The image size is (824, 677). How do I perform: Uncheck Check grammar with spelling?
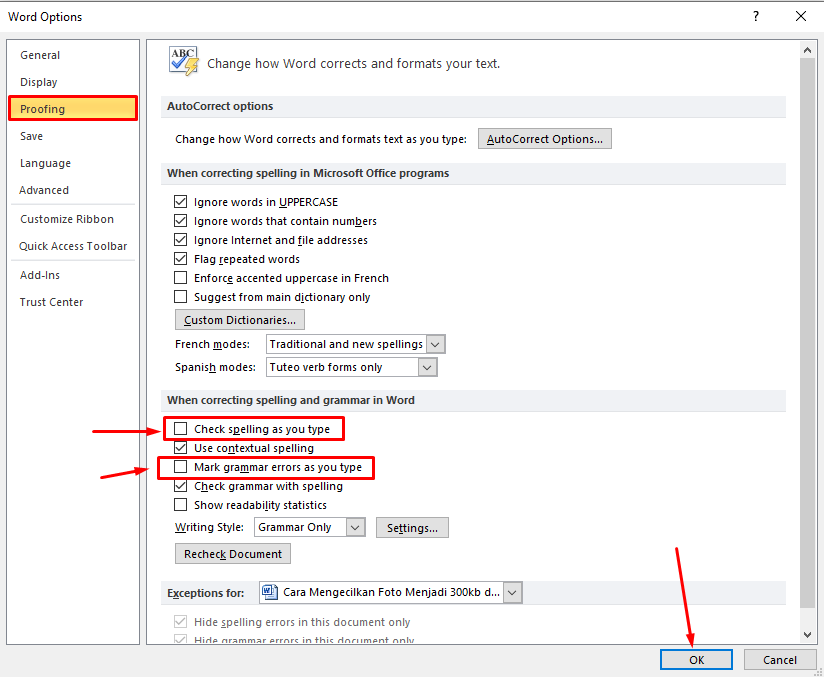180,486
